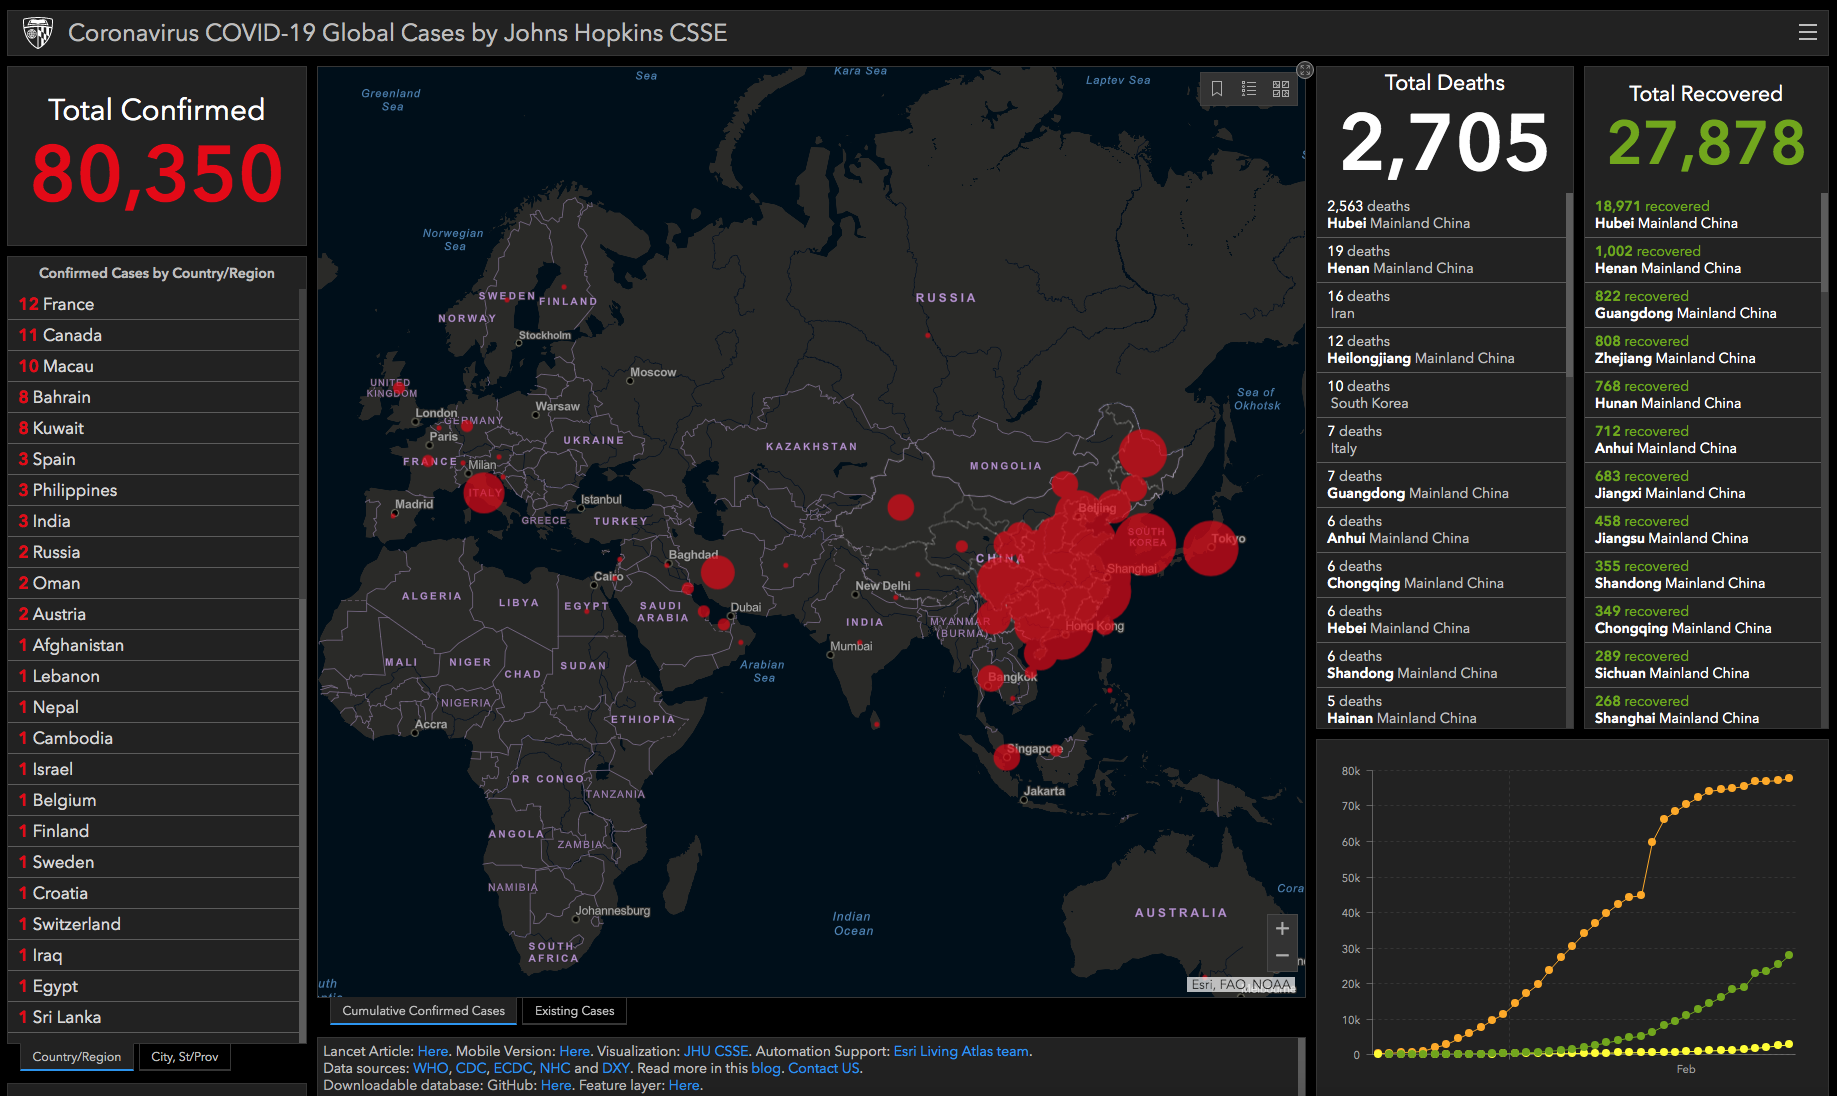Open the JHU CSSE link

point(716,1051)
